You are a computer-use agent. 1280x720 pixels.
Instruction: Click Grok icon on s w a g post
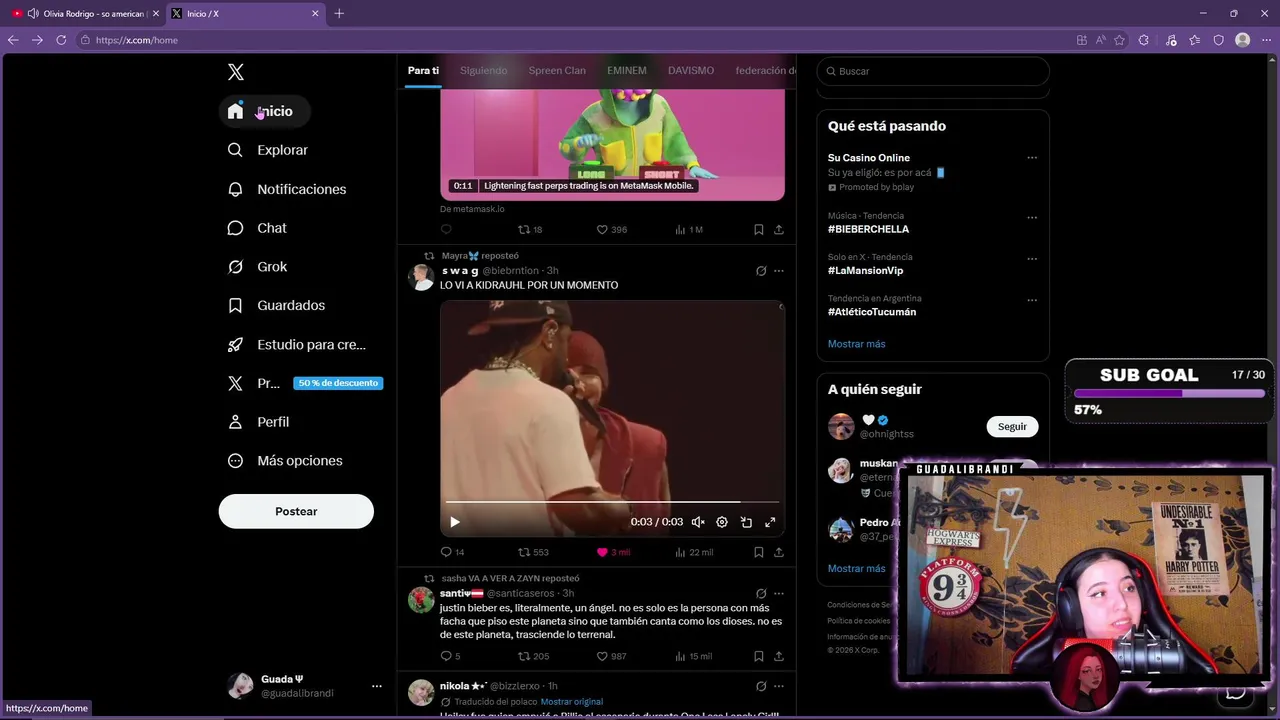pyautogui.click(x=761, y=271)
